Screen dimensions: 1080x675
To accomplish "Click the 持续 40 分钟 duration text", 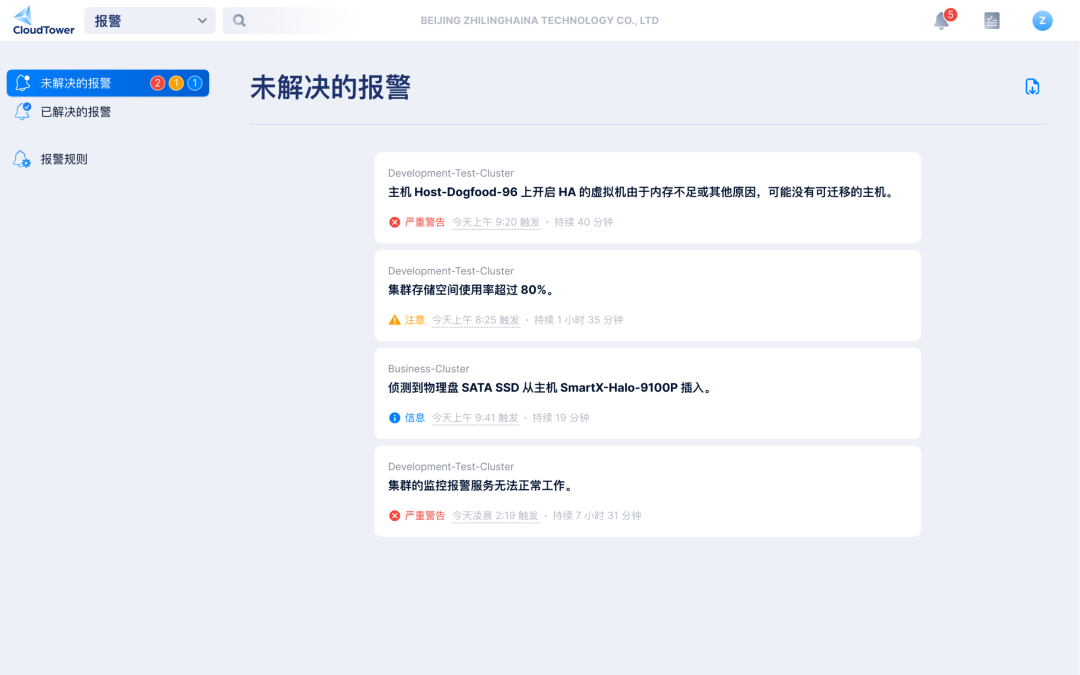I will tap(583, 222).
